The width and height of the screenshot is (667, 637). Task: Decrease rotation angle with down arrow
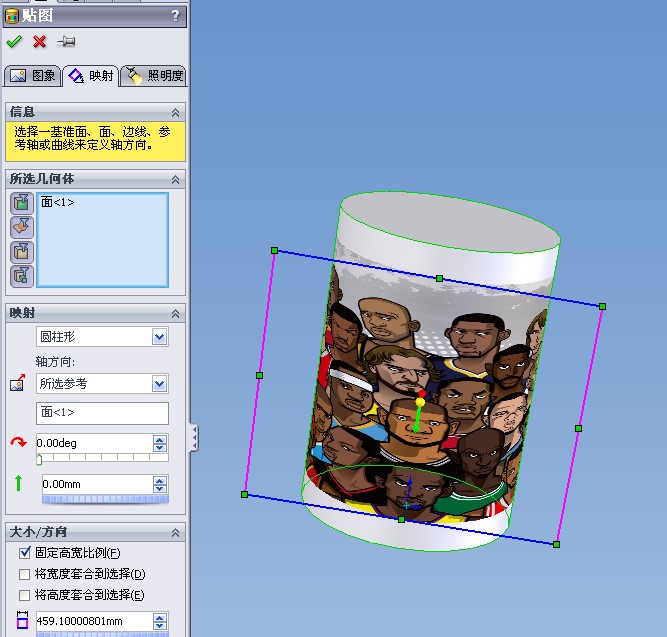tap(160, 447)
